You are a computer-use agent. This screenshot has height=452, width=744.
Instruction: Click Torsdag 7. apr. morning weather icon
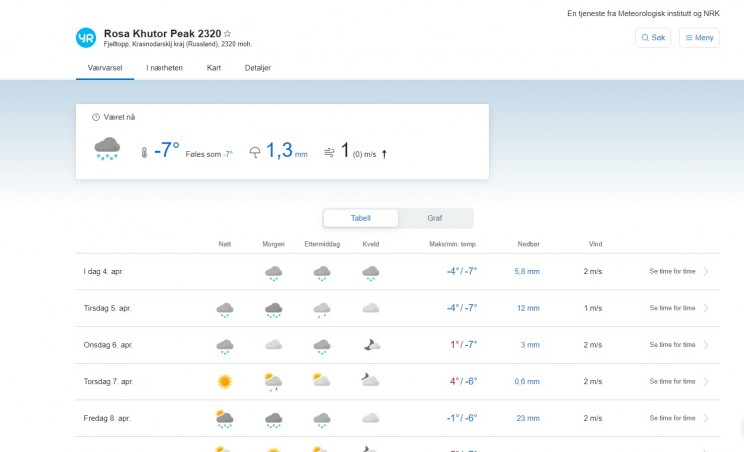[x=274, y=382]
